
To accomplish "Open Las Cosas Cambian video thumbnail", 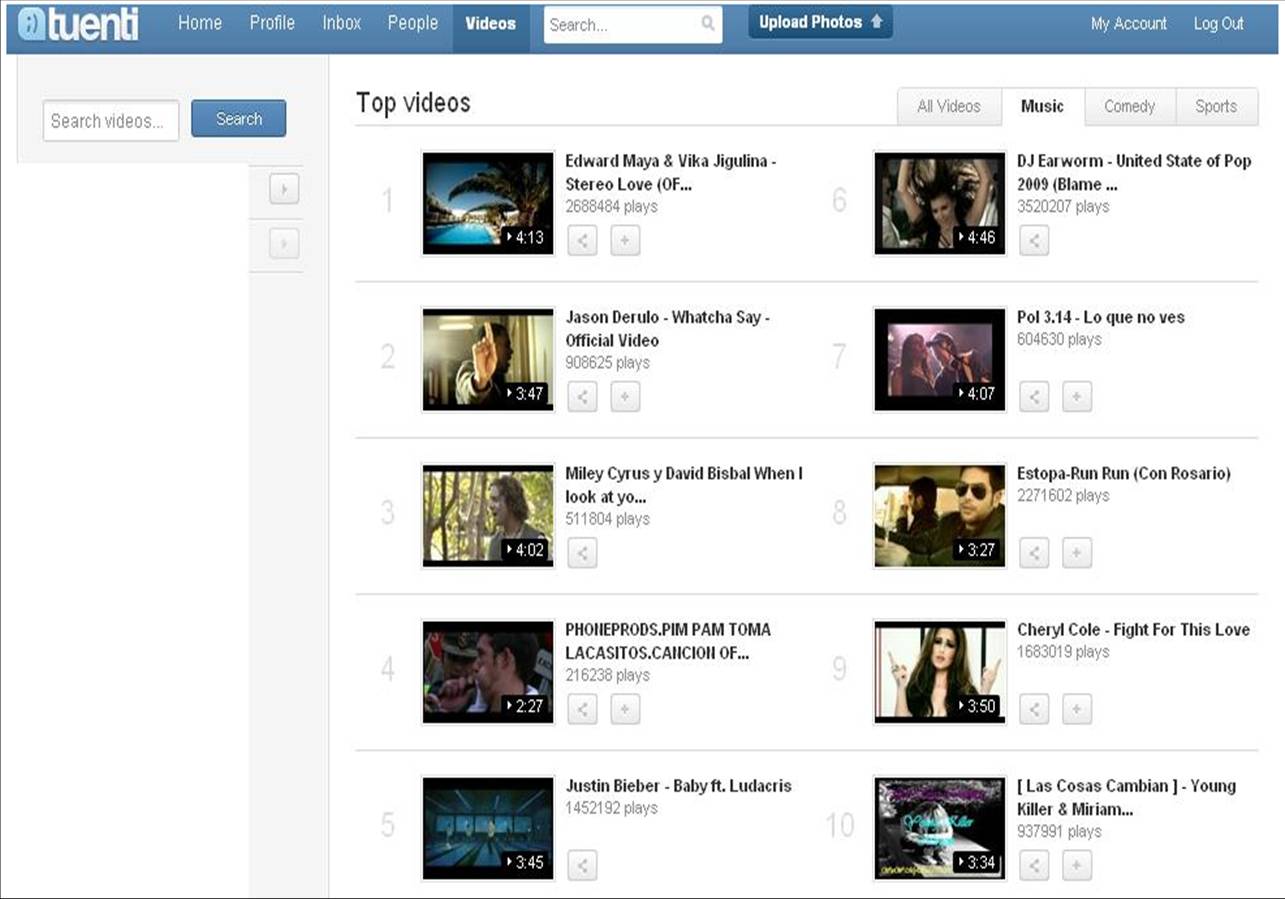I will click(940, 828).
